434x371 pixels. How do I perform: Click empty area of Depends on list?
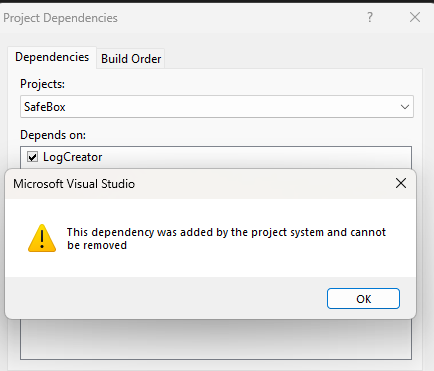click(x=216, y=339)
